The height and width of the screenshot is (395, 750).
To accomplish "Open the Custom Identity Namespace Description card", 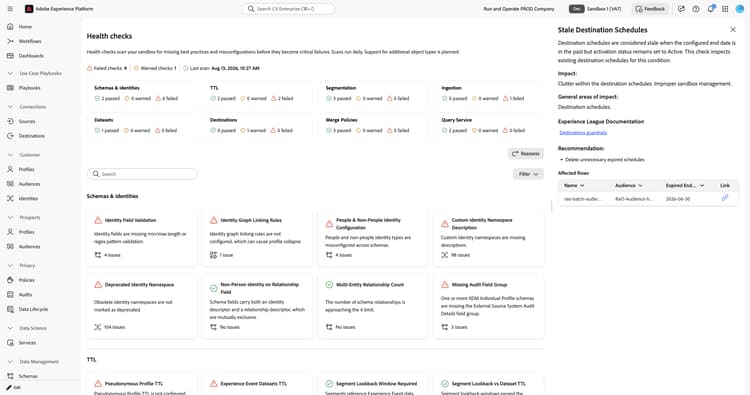I will point(488,238).
